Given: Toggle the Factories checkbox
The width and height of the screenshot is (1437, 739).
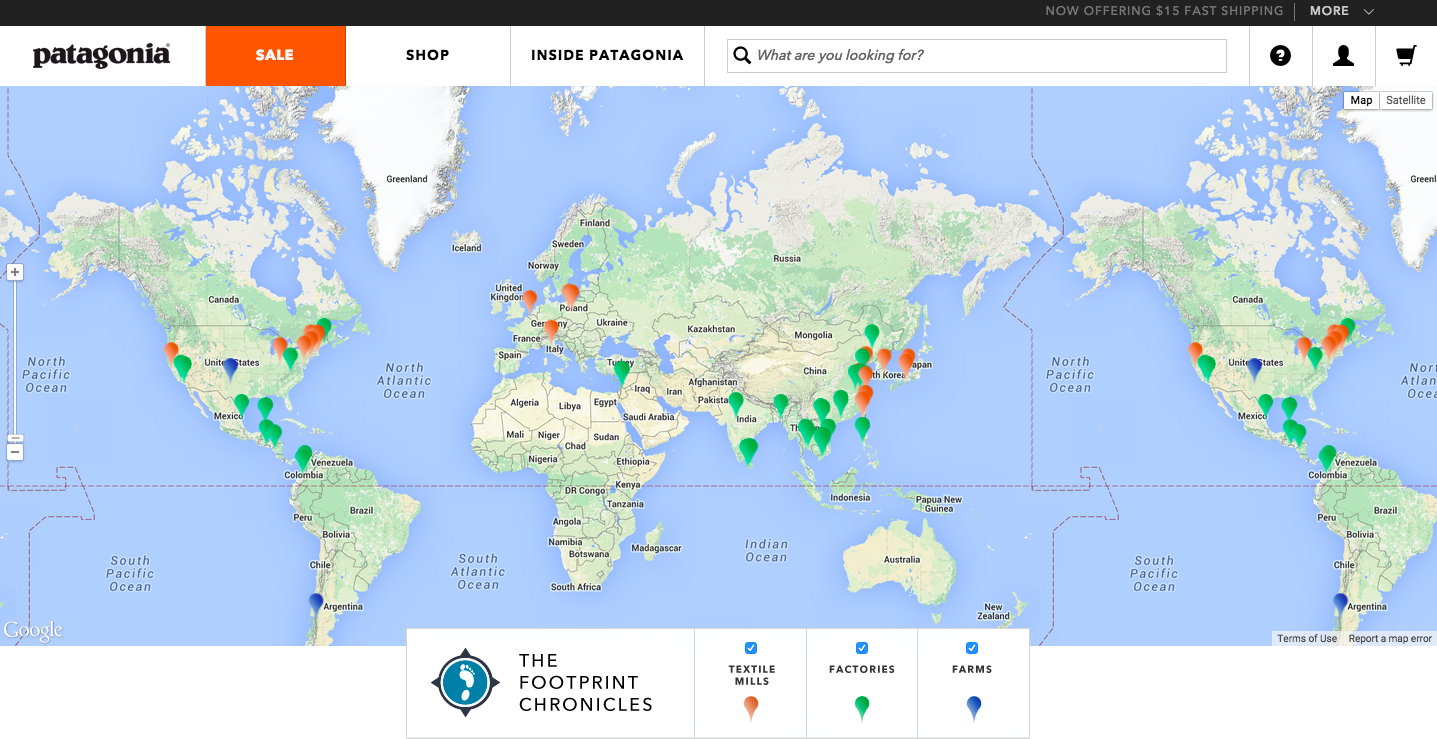Looking at the screenshot, I should [862, 648].
